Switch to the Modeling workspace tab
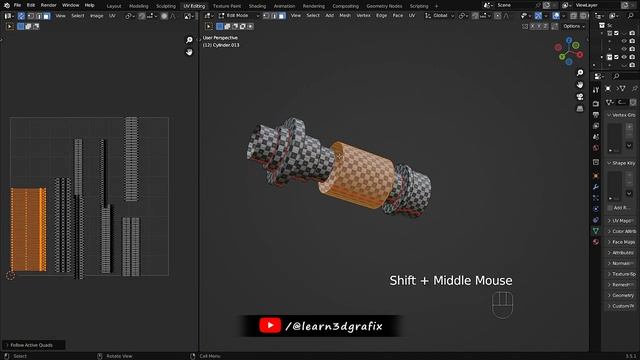The image size is (640, 360). click(x=139, y=6)
